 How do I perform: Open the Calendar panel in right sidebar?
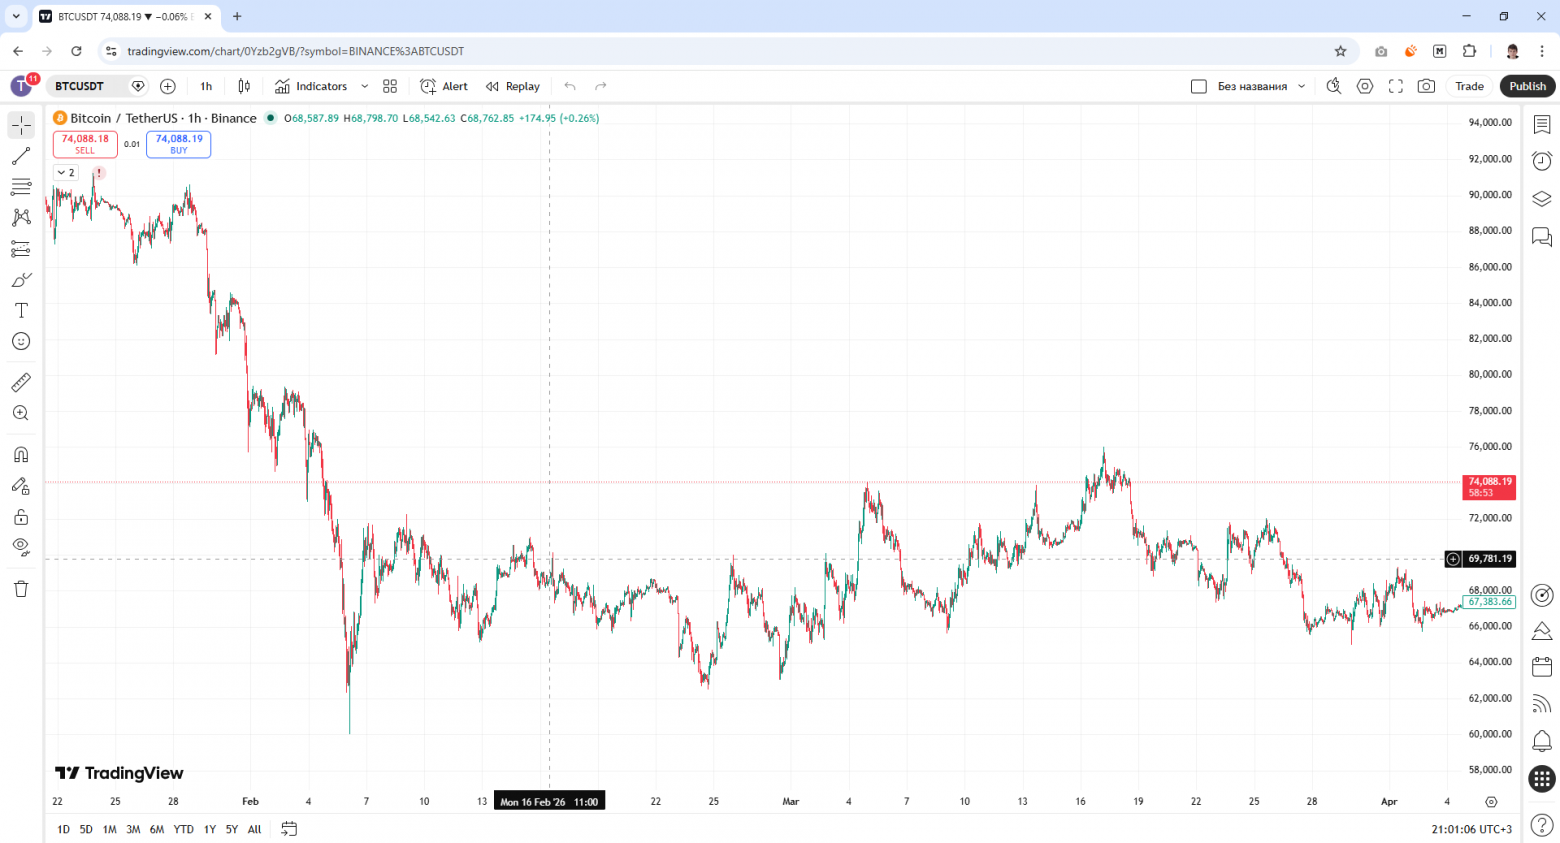pos(1542,667)
